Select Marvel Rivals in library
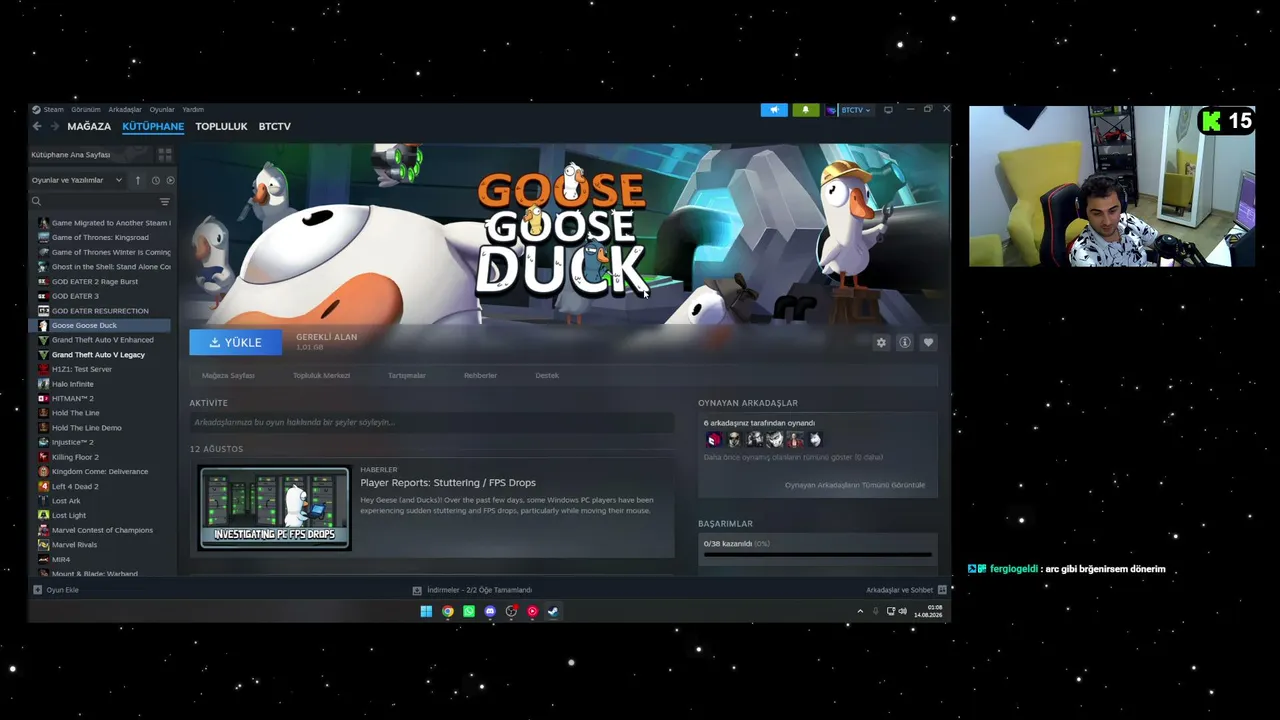Image resolution: width=1280 pixels, height=720 pixels. tap(74, 545)
